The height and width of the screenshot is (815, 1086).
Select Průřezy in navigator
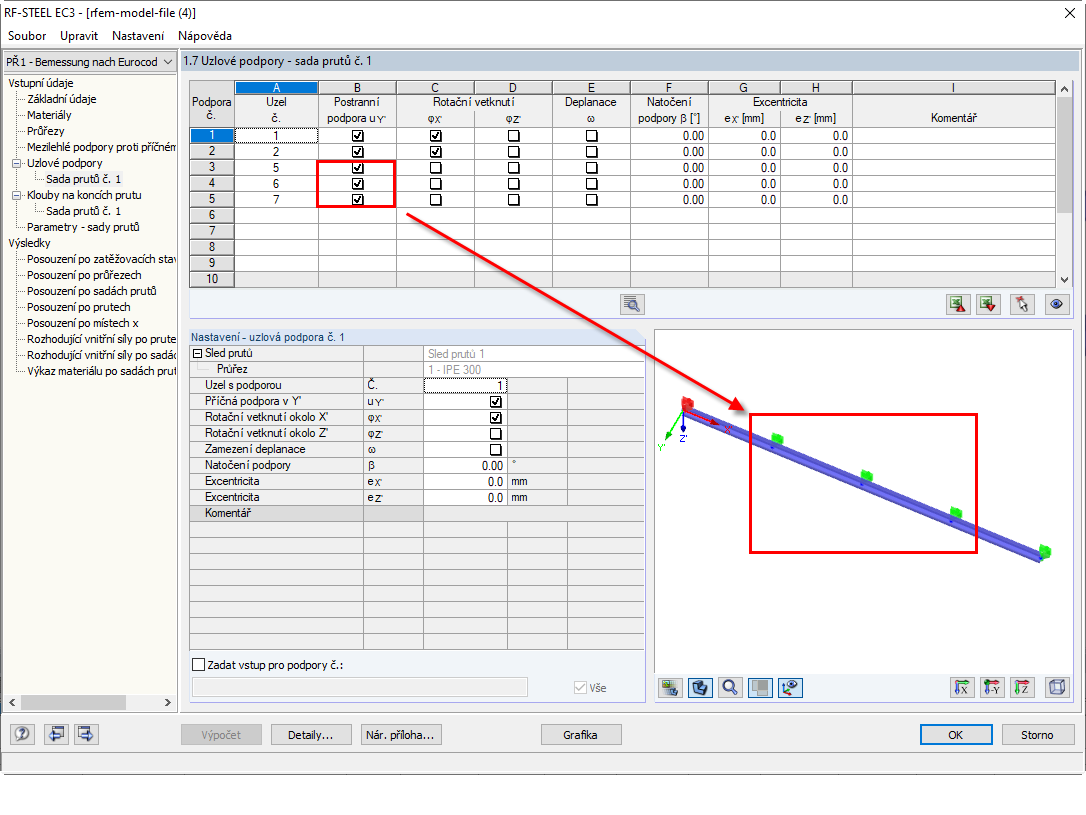tap(46, 131)
